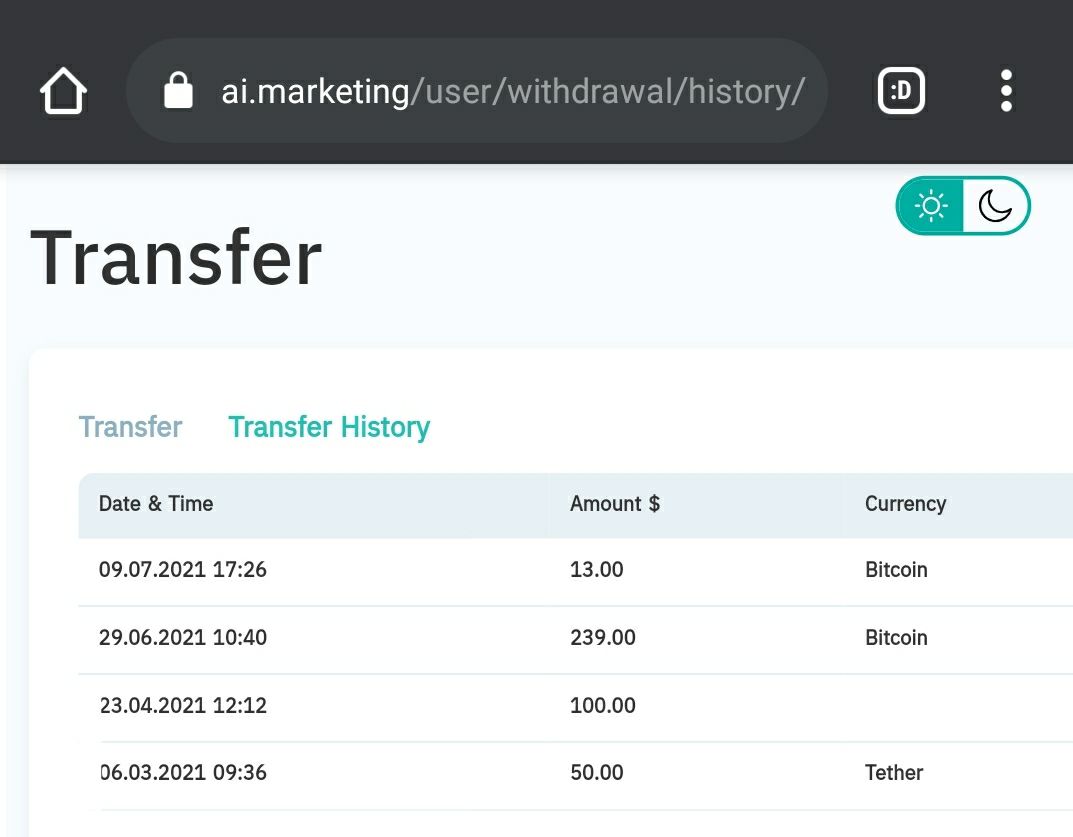Click the Amount $ column header

pyautogui.click(x=615, y=504)
